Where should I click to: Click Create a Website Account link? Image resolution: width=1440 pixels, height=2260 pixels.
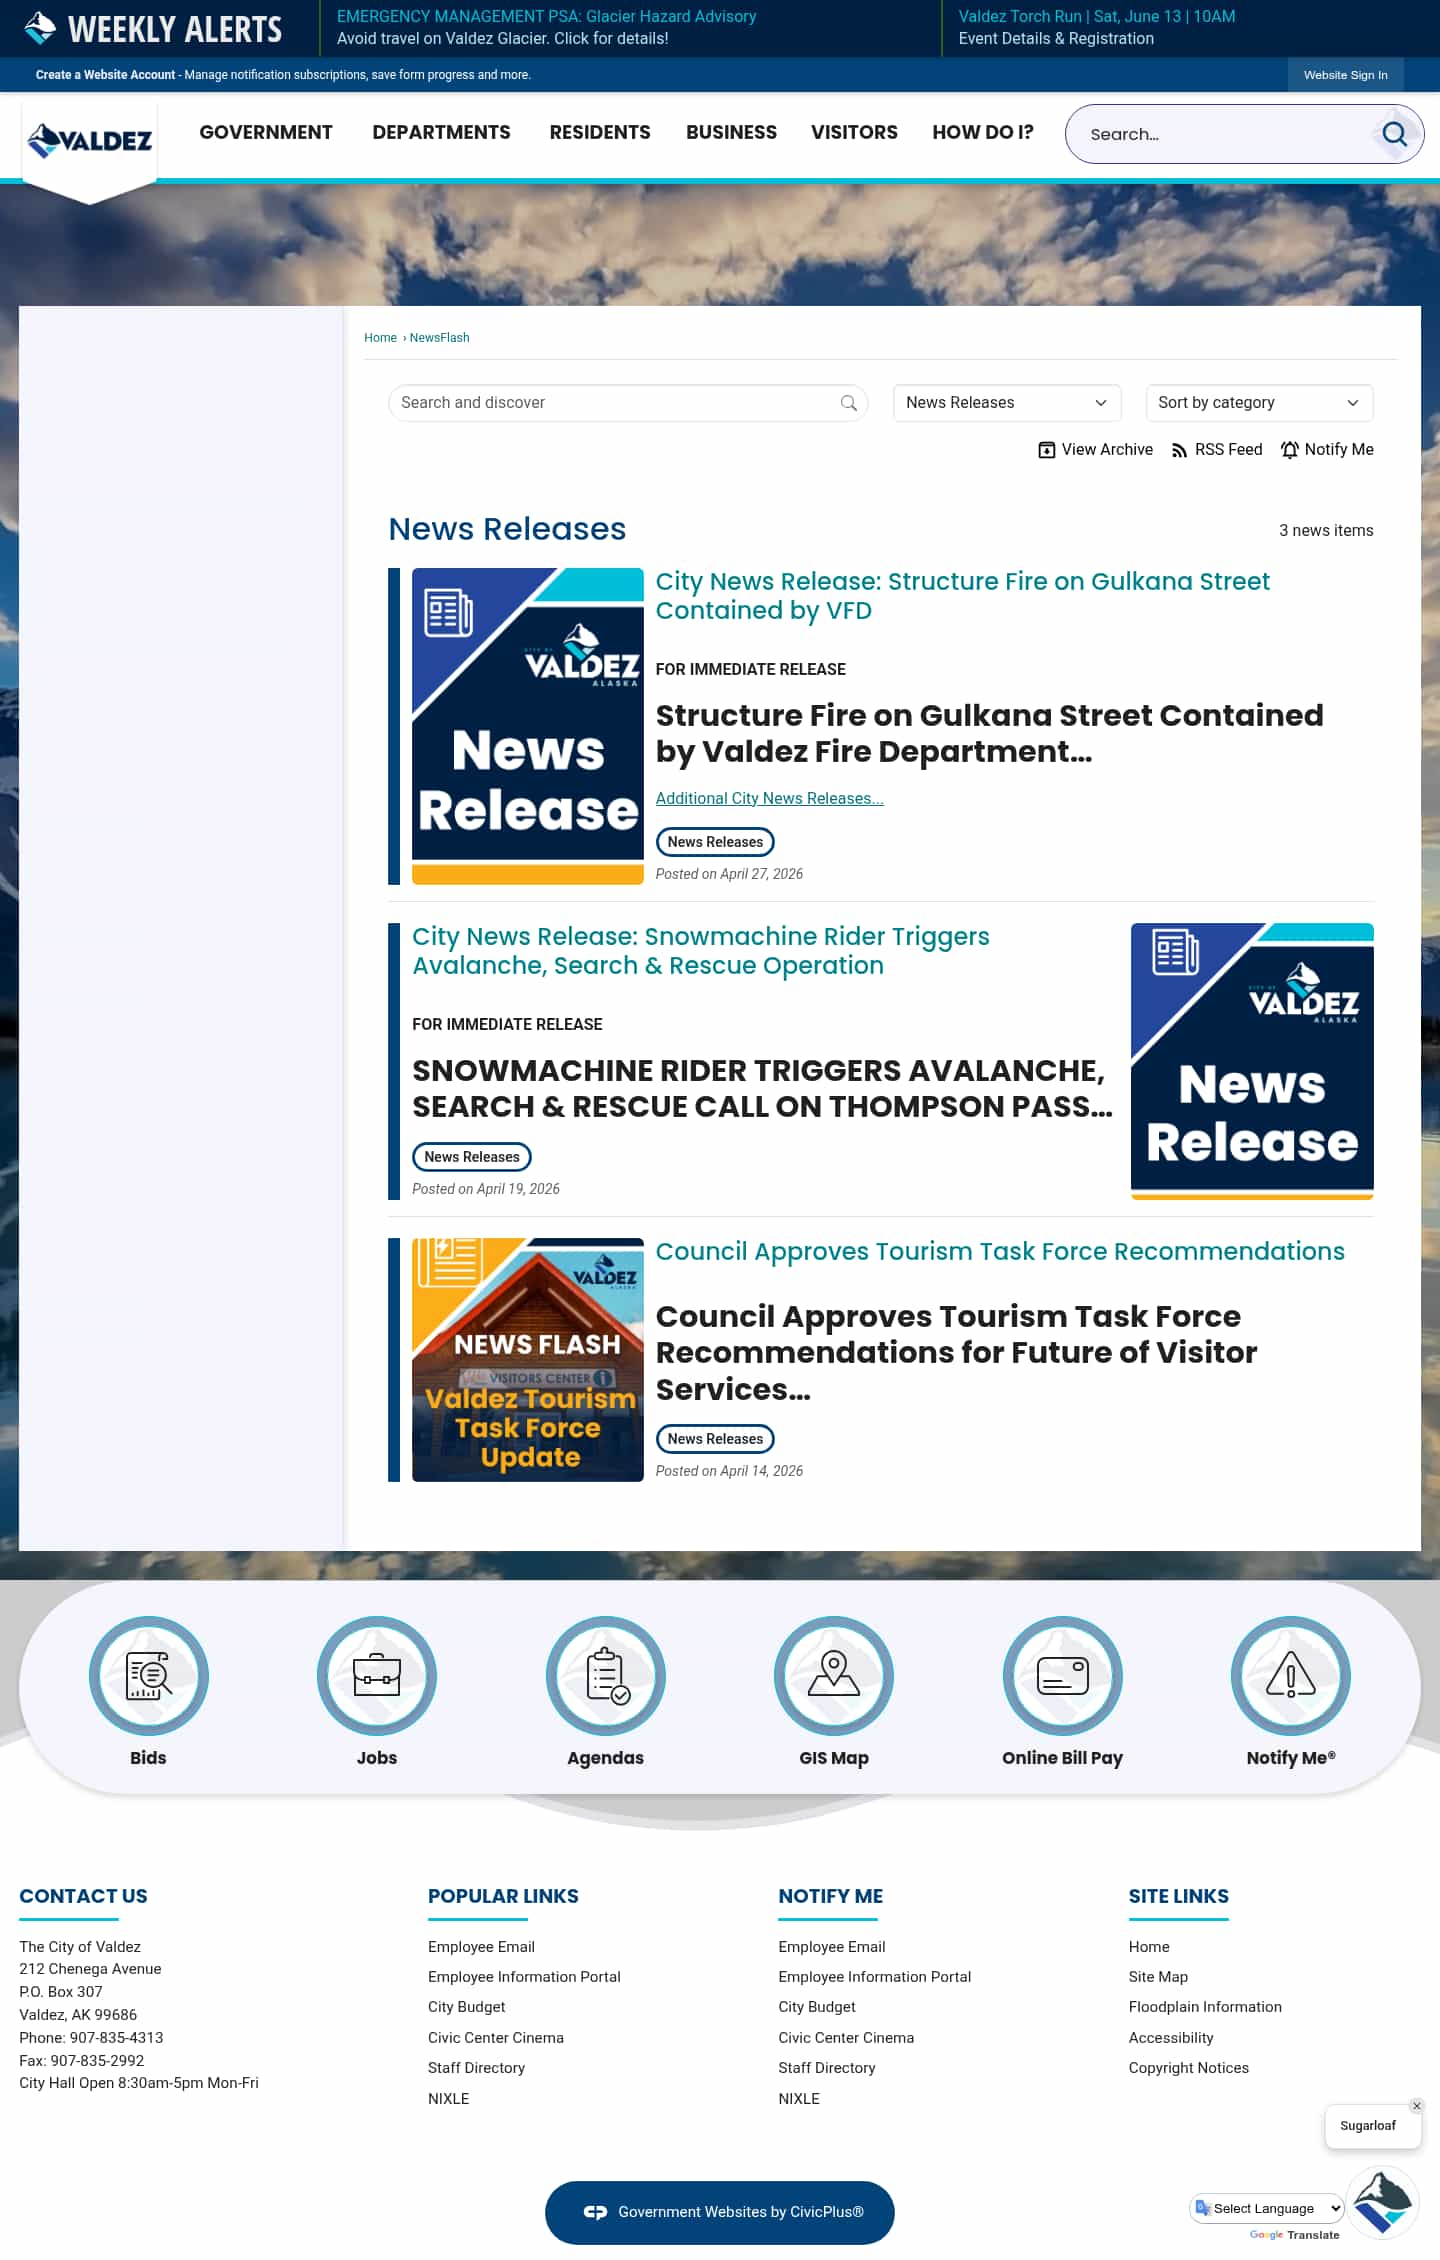pos(105,75)
